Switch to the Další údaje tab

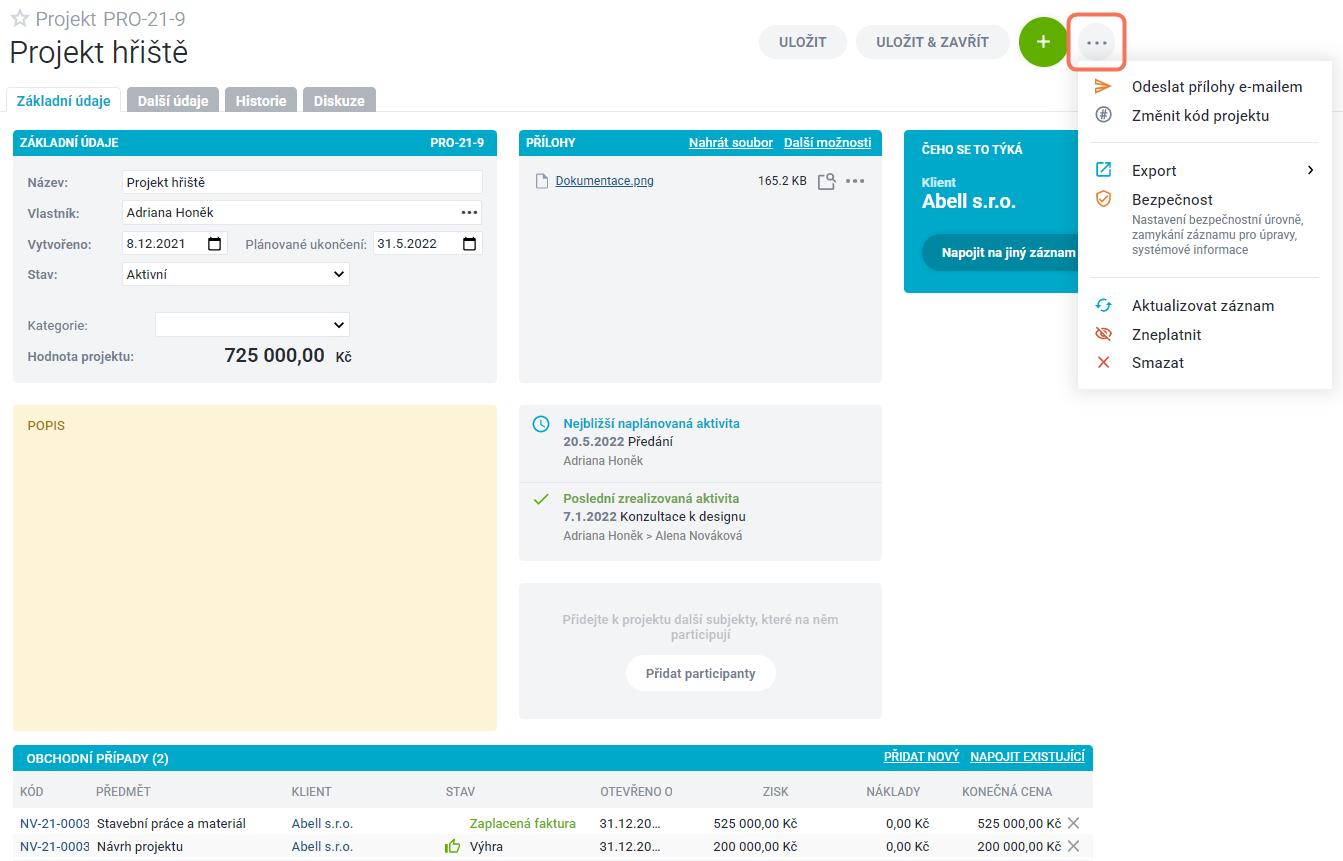coord(173,100)
